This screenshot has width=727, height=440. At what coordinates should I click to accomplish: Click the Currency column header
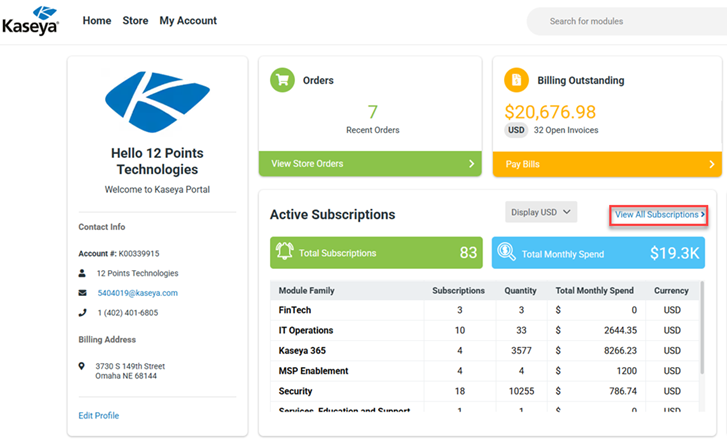coord(671,291)
